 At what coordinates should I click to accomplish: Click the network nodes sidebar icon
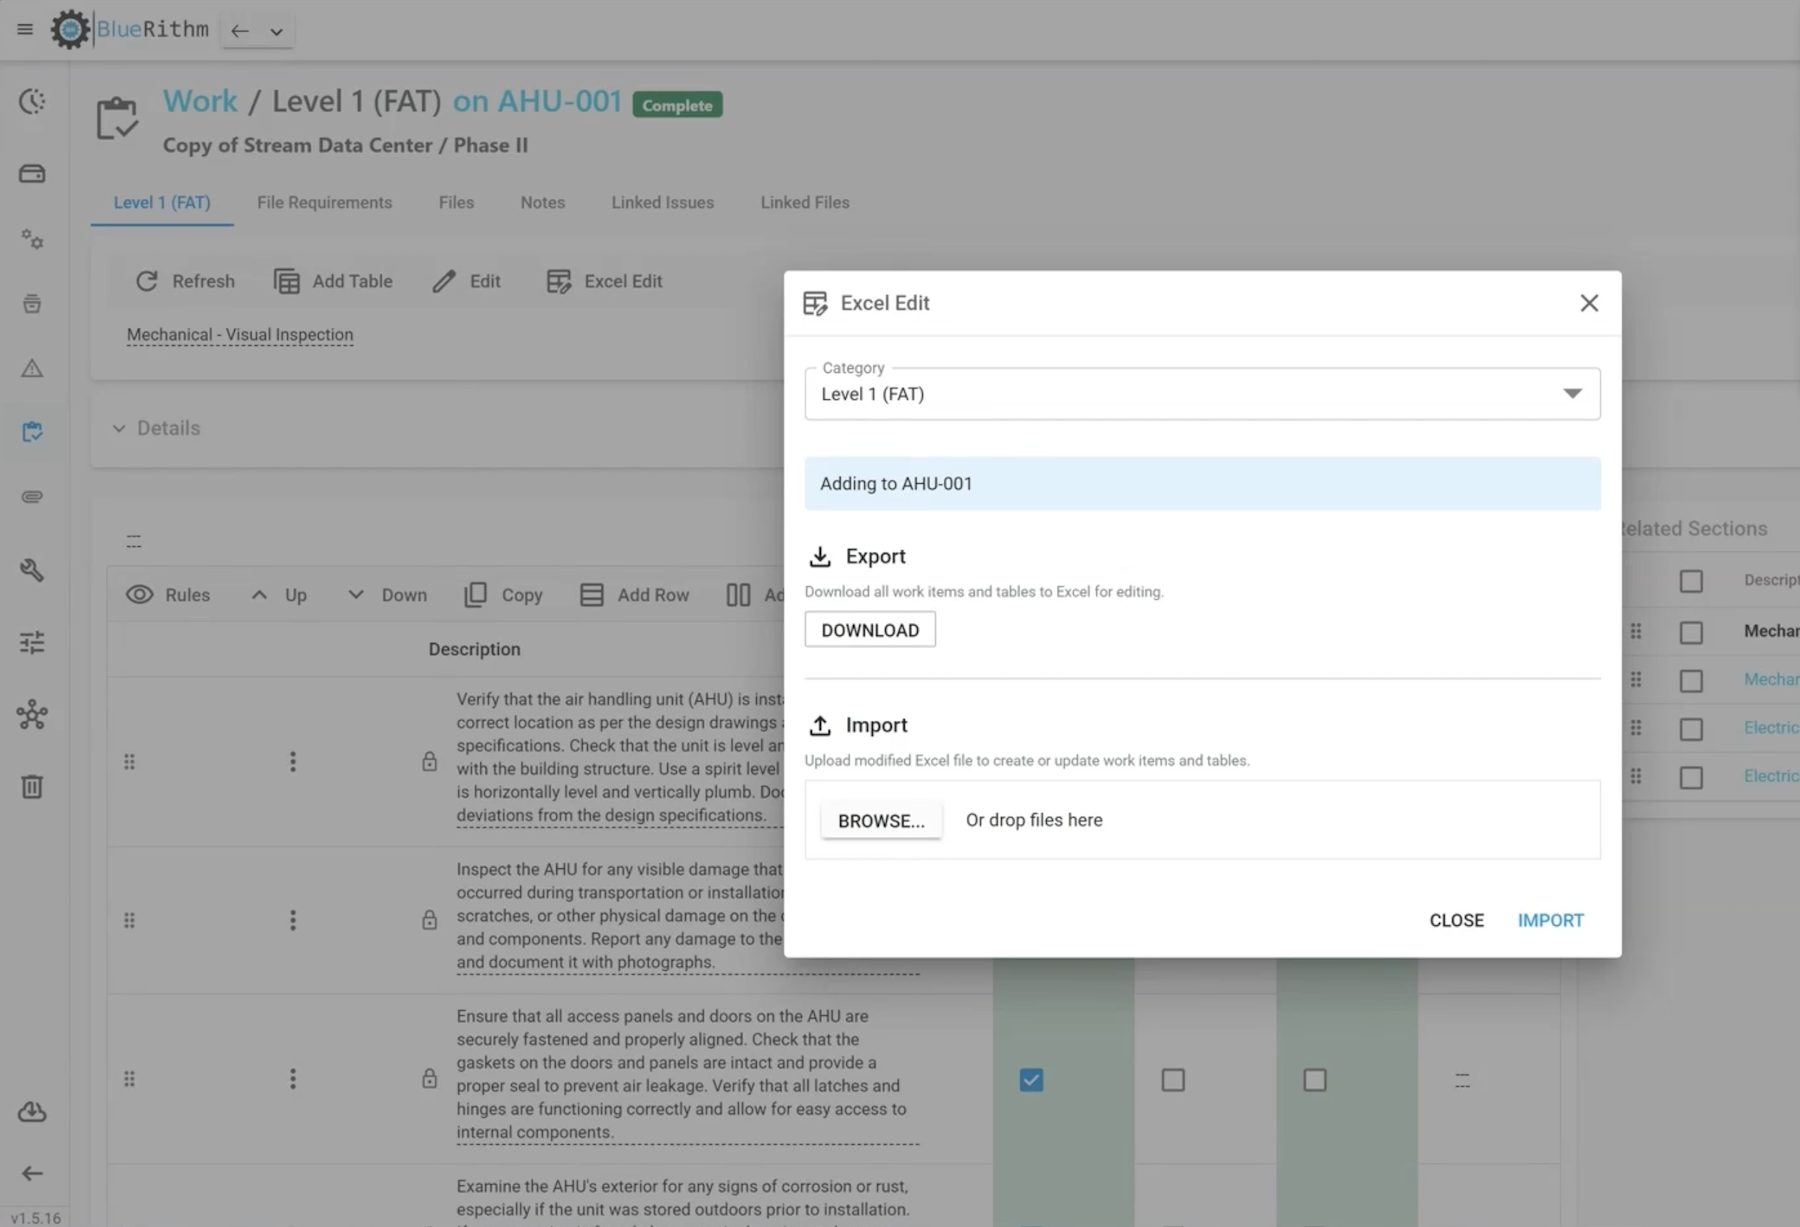click(x=32, y=715)
